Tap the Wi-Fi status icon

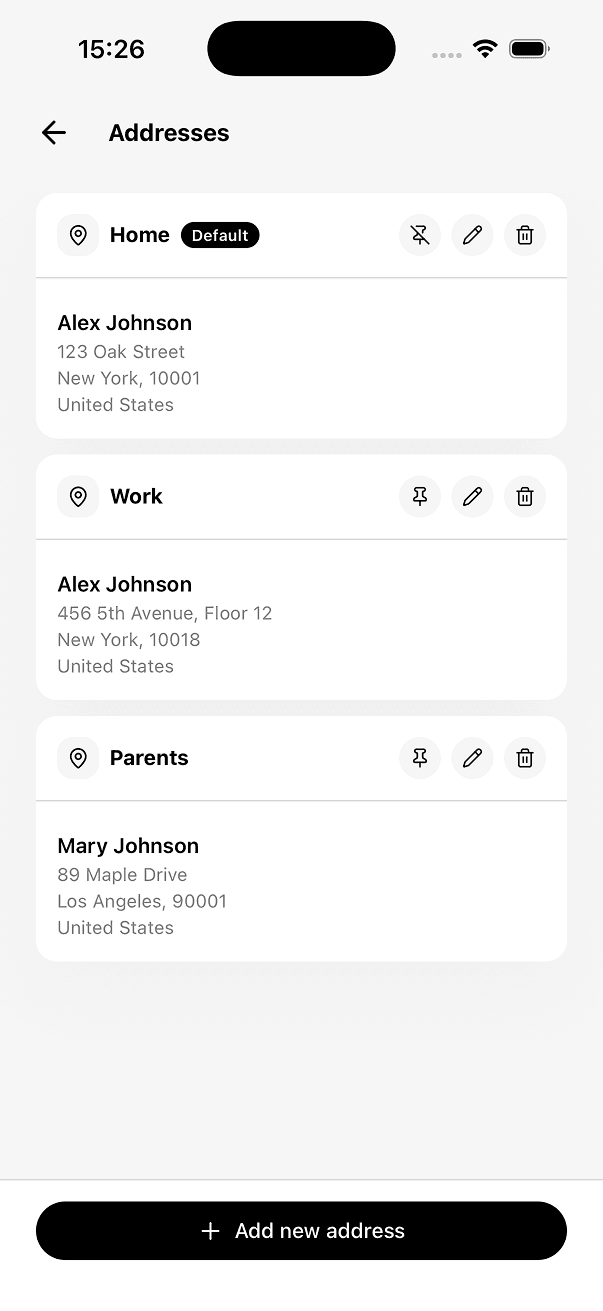pos(485,49)
